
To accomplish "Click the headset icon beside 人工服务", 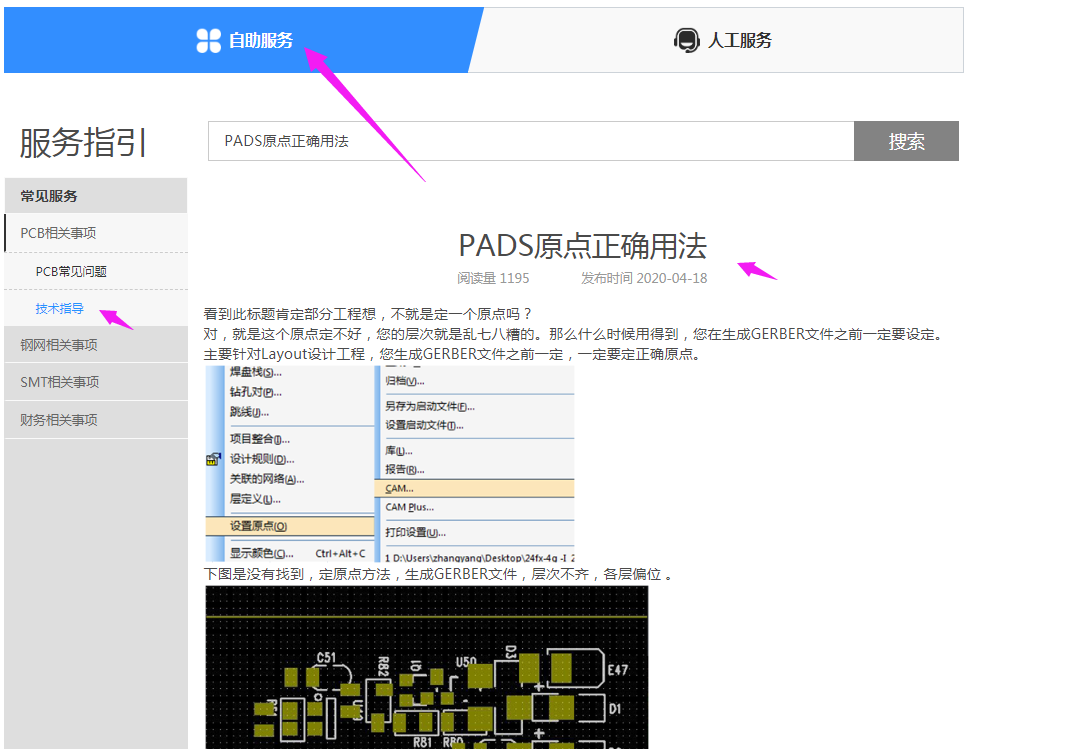I will [686, 40].
